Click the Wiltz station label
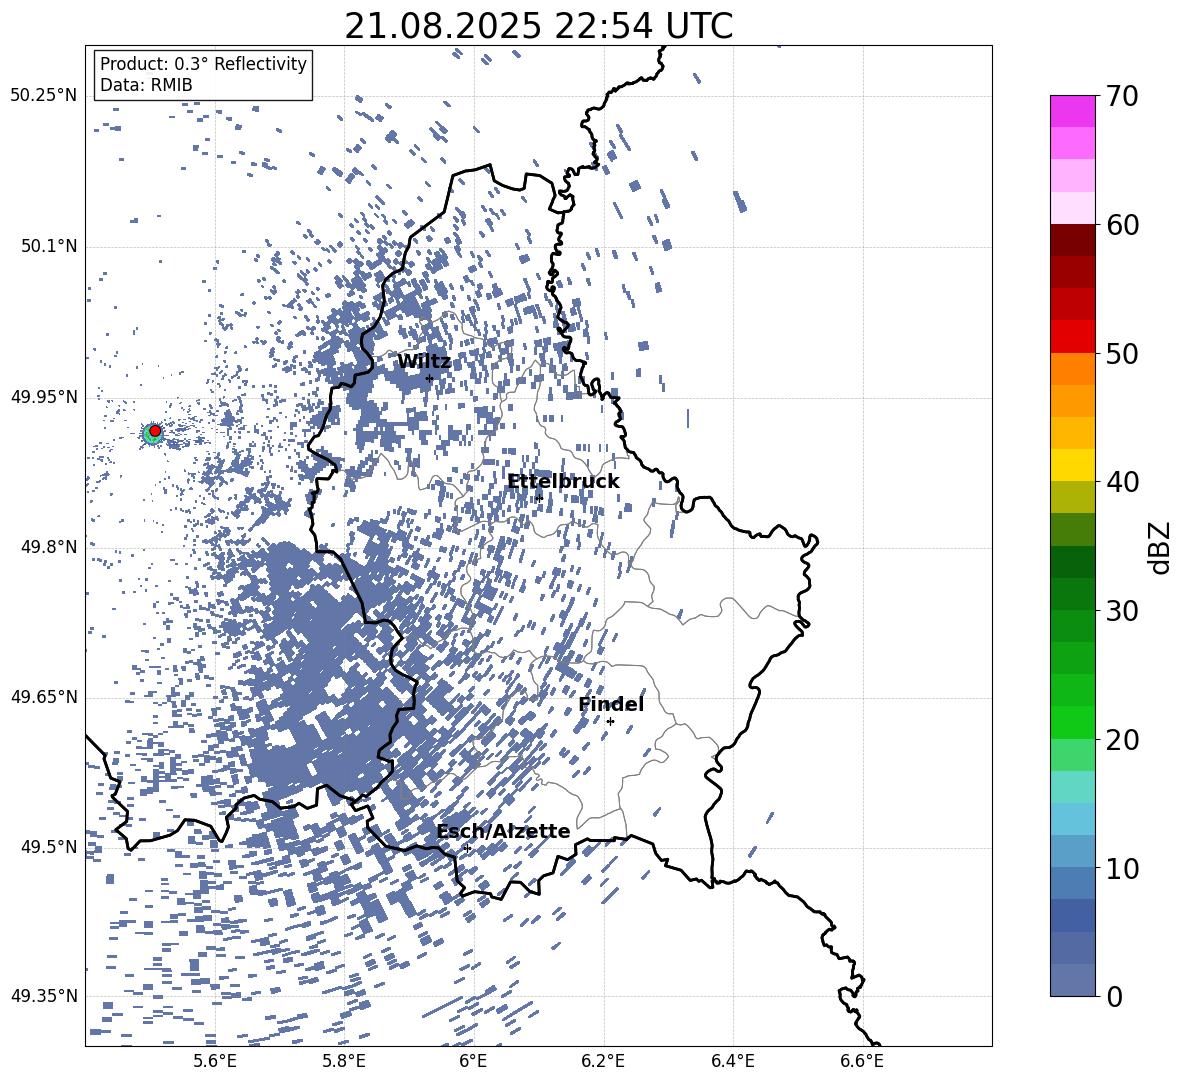Screen dimensions: 1184x1081 point(424,362)
